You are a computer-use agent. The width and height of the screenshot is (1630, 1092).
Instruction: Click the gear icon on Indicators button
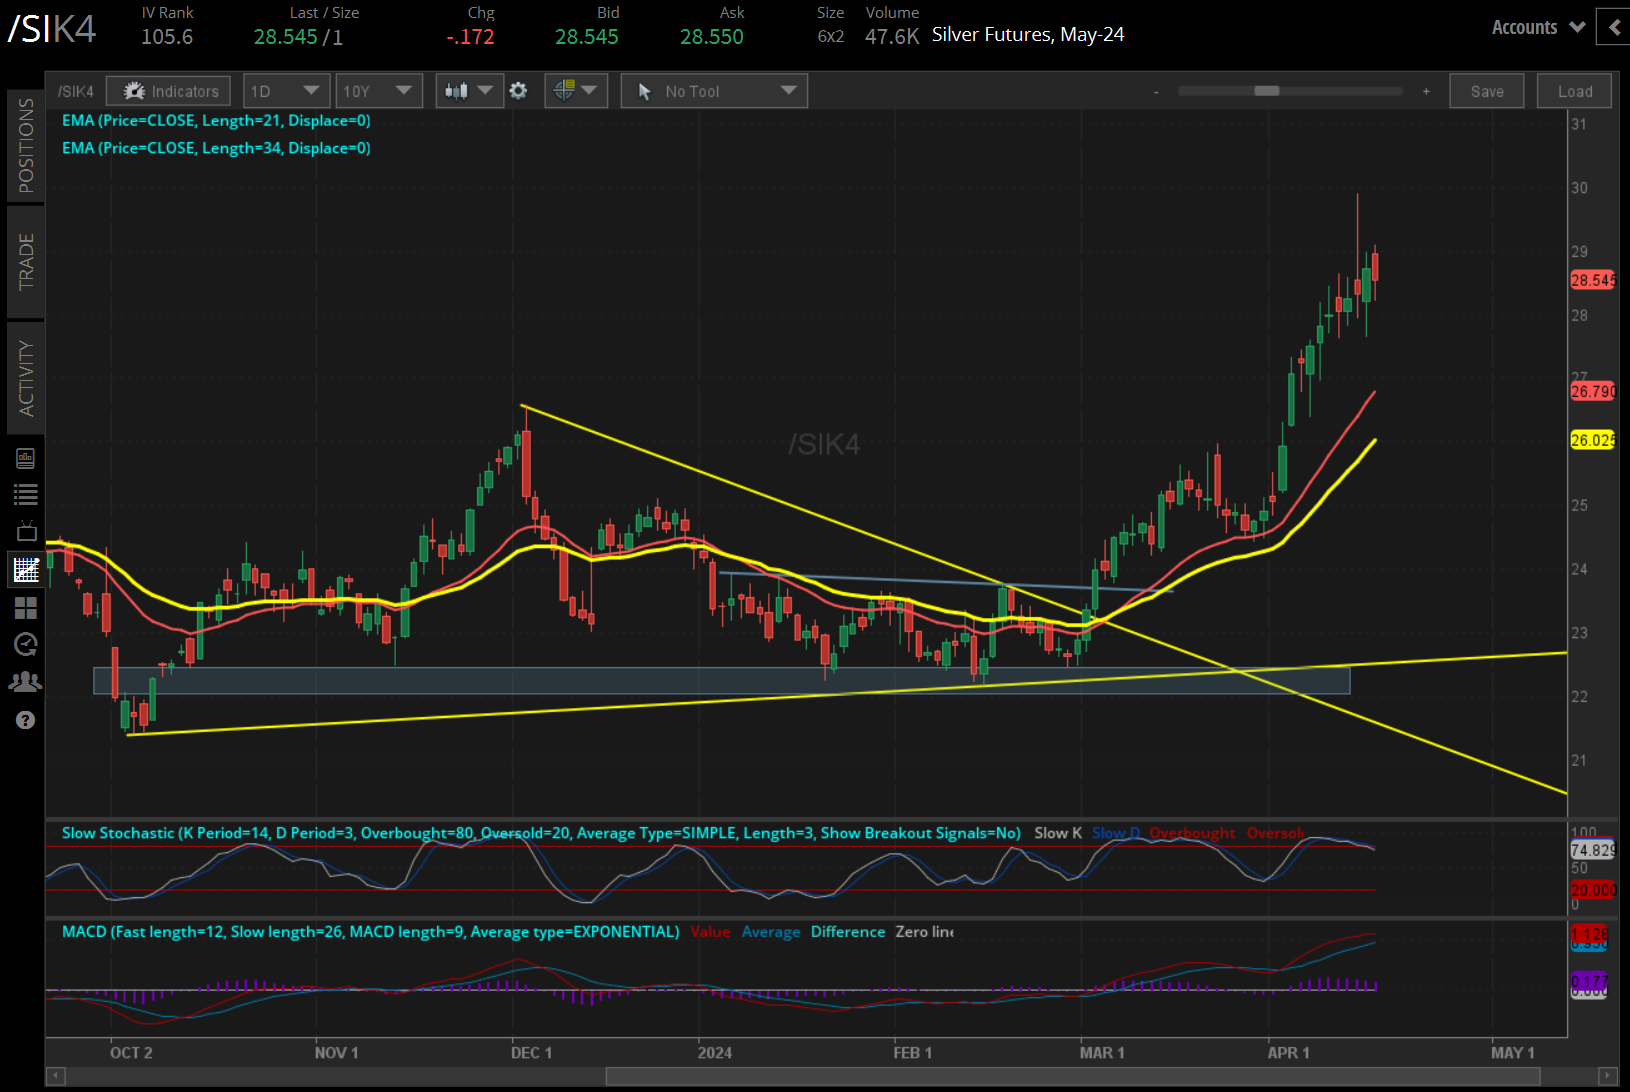(x=135, y=91)
